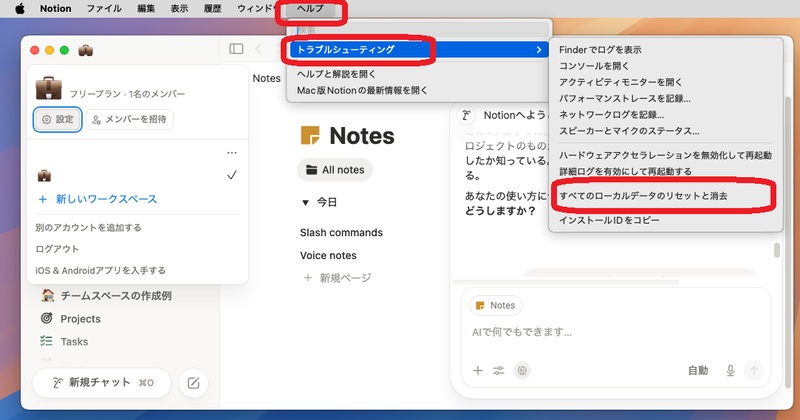Open the 編集 menu
This screenshot has height=420, width=800.
click(x=146, y=8)
